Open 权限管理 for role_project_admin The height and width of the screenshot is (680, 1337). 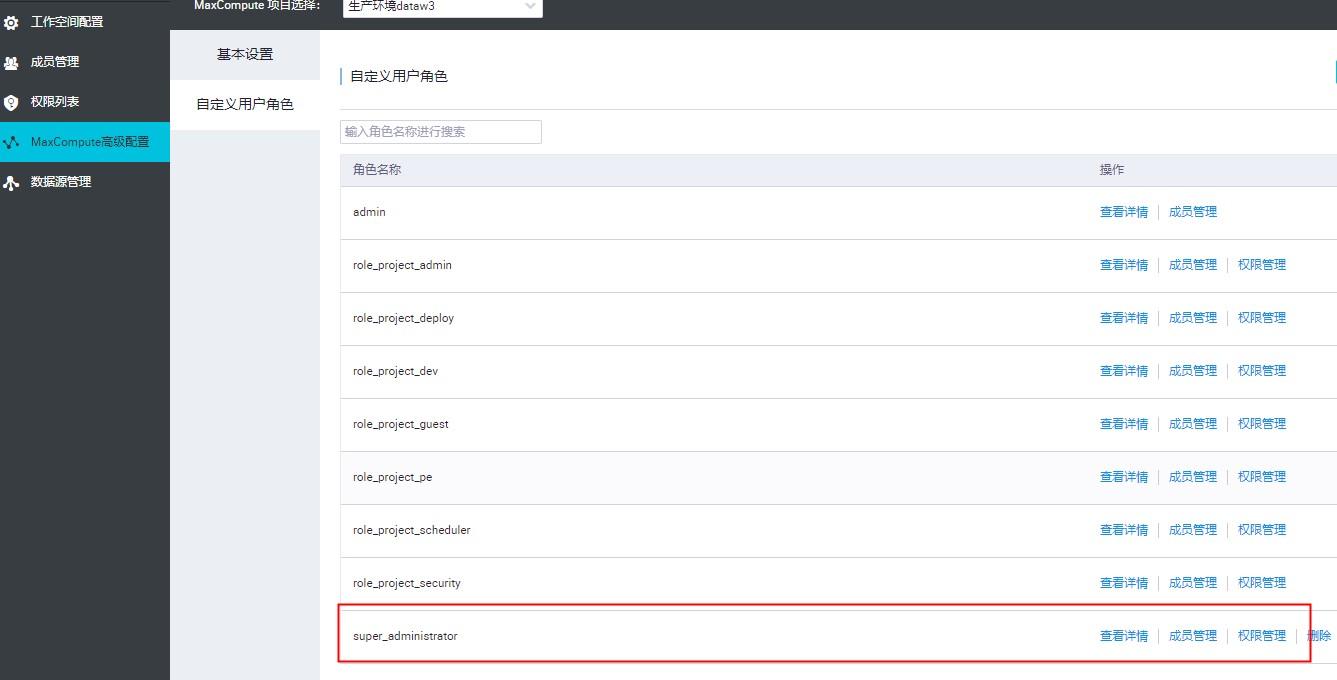[1261, 264]
